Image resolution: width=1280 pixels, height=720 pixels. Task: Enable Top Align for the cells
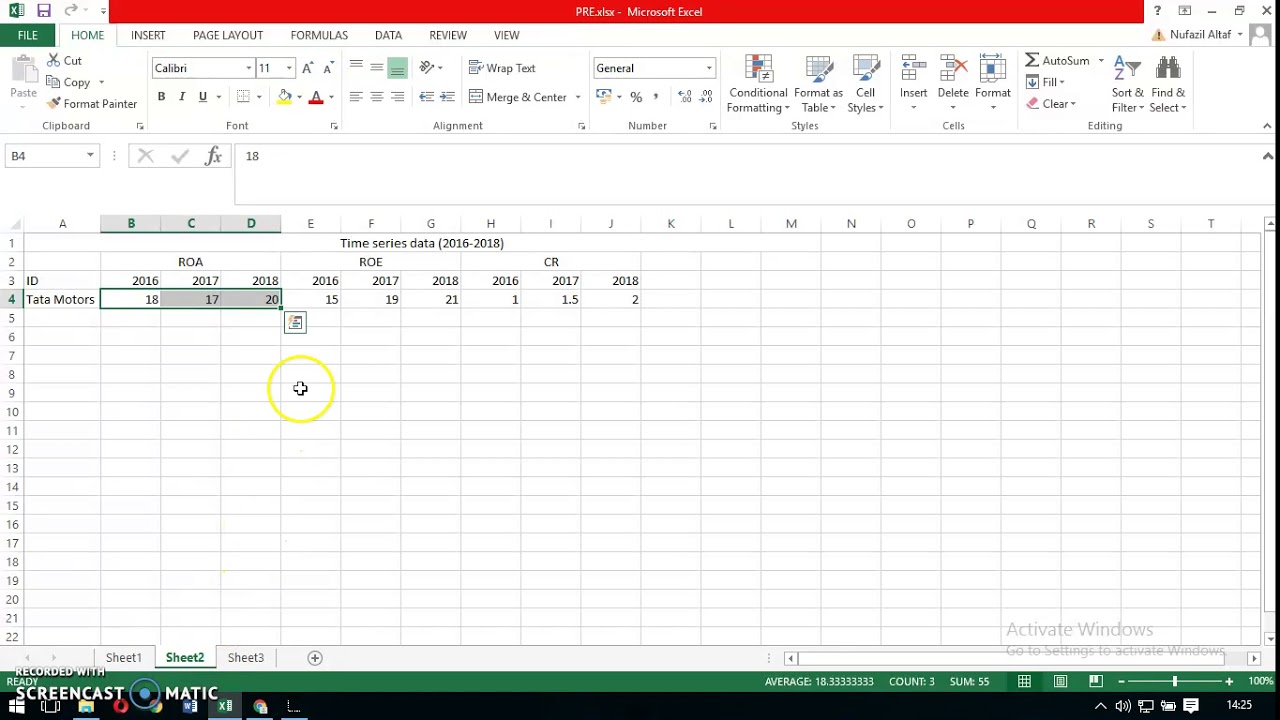pos(356,68)
